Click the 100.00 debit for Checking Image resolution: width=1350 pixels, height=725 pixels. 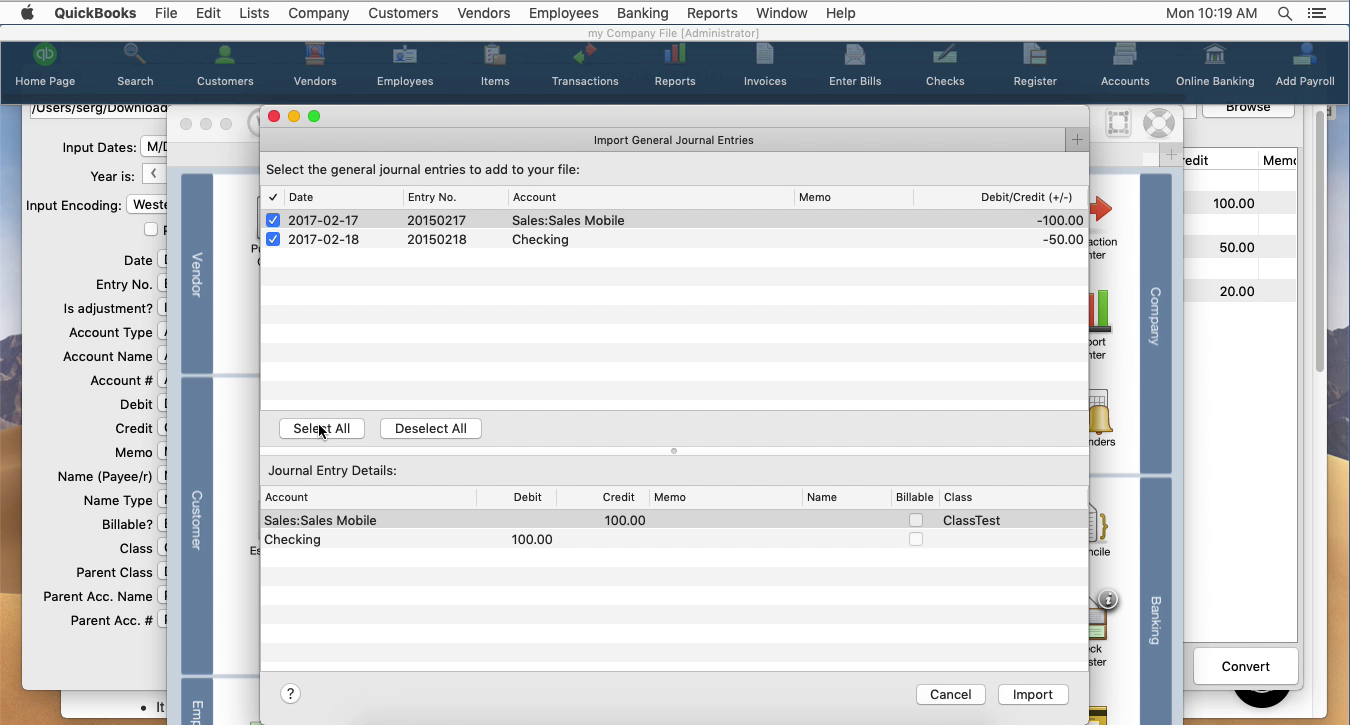532,539
